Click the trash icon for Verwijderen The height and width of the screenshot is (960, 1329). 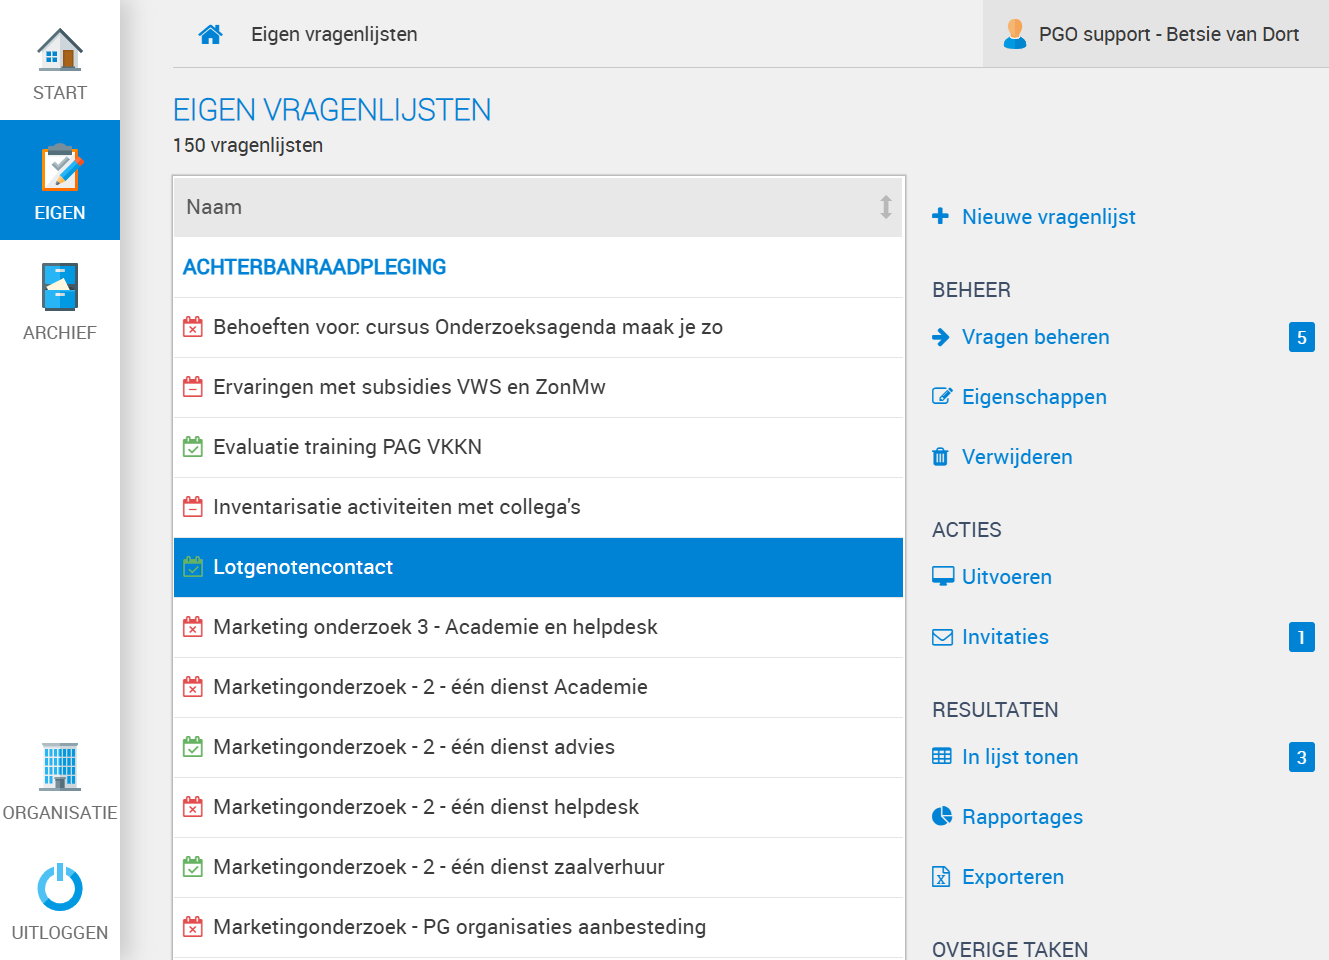(940, 457)
